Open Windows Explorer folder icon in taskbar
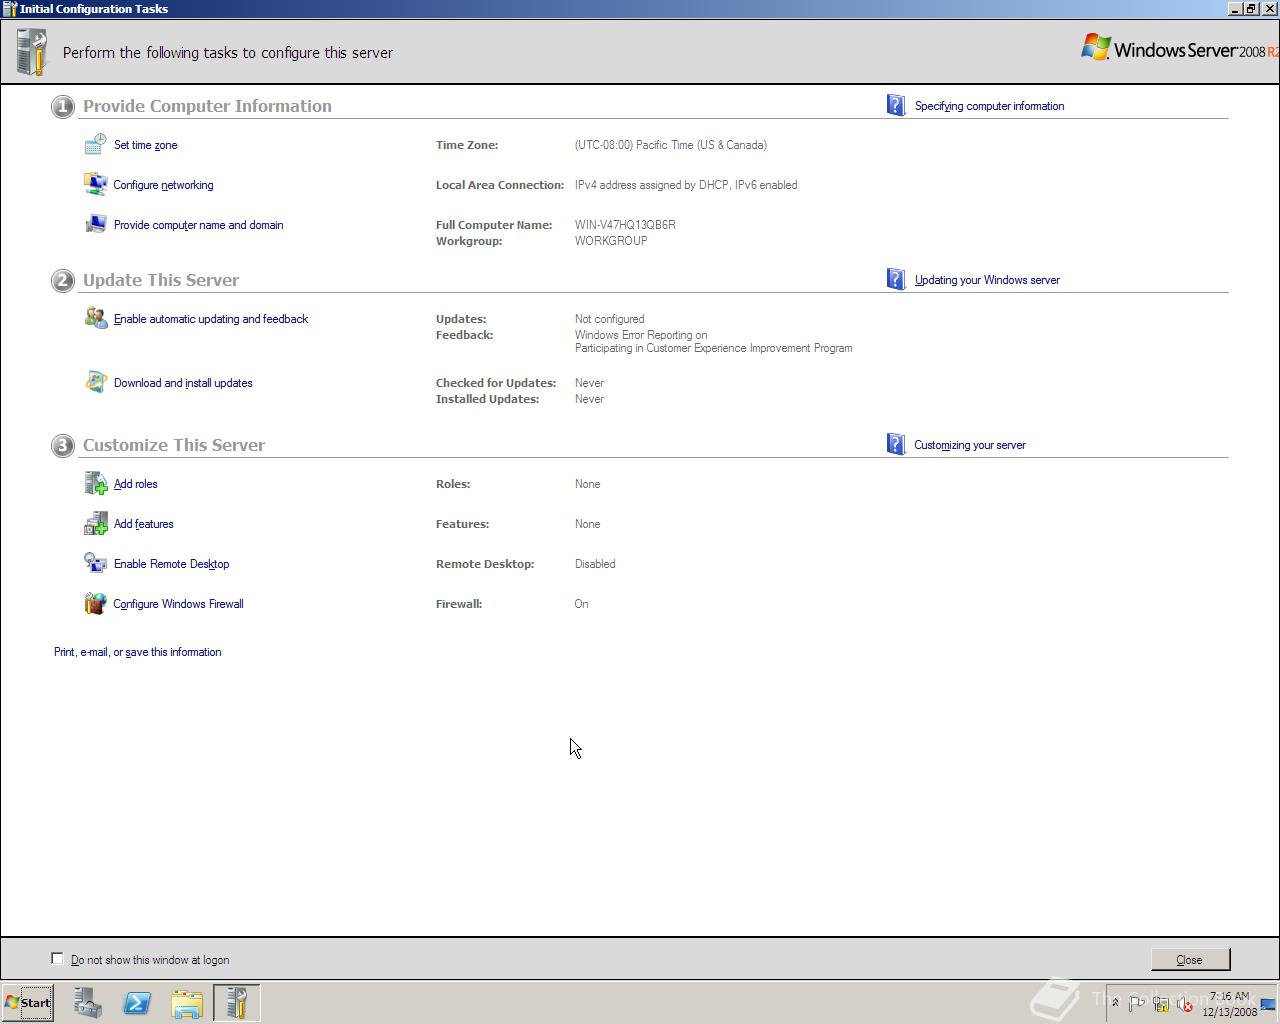 point(187,1003)
